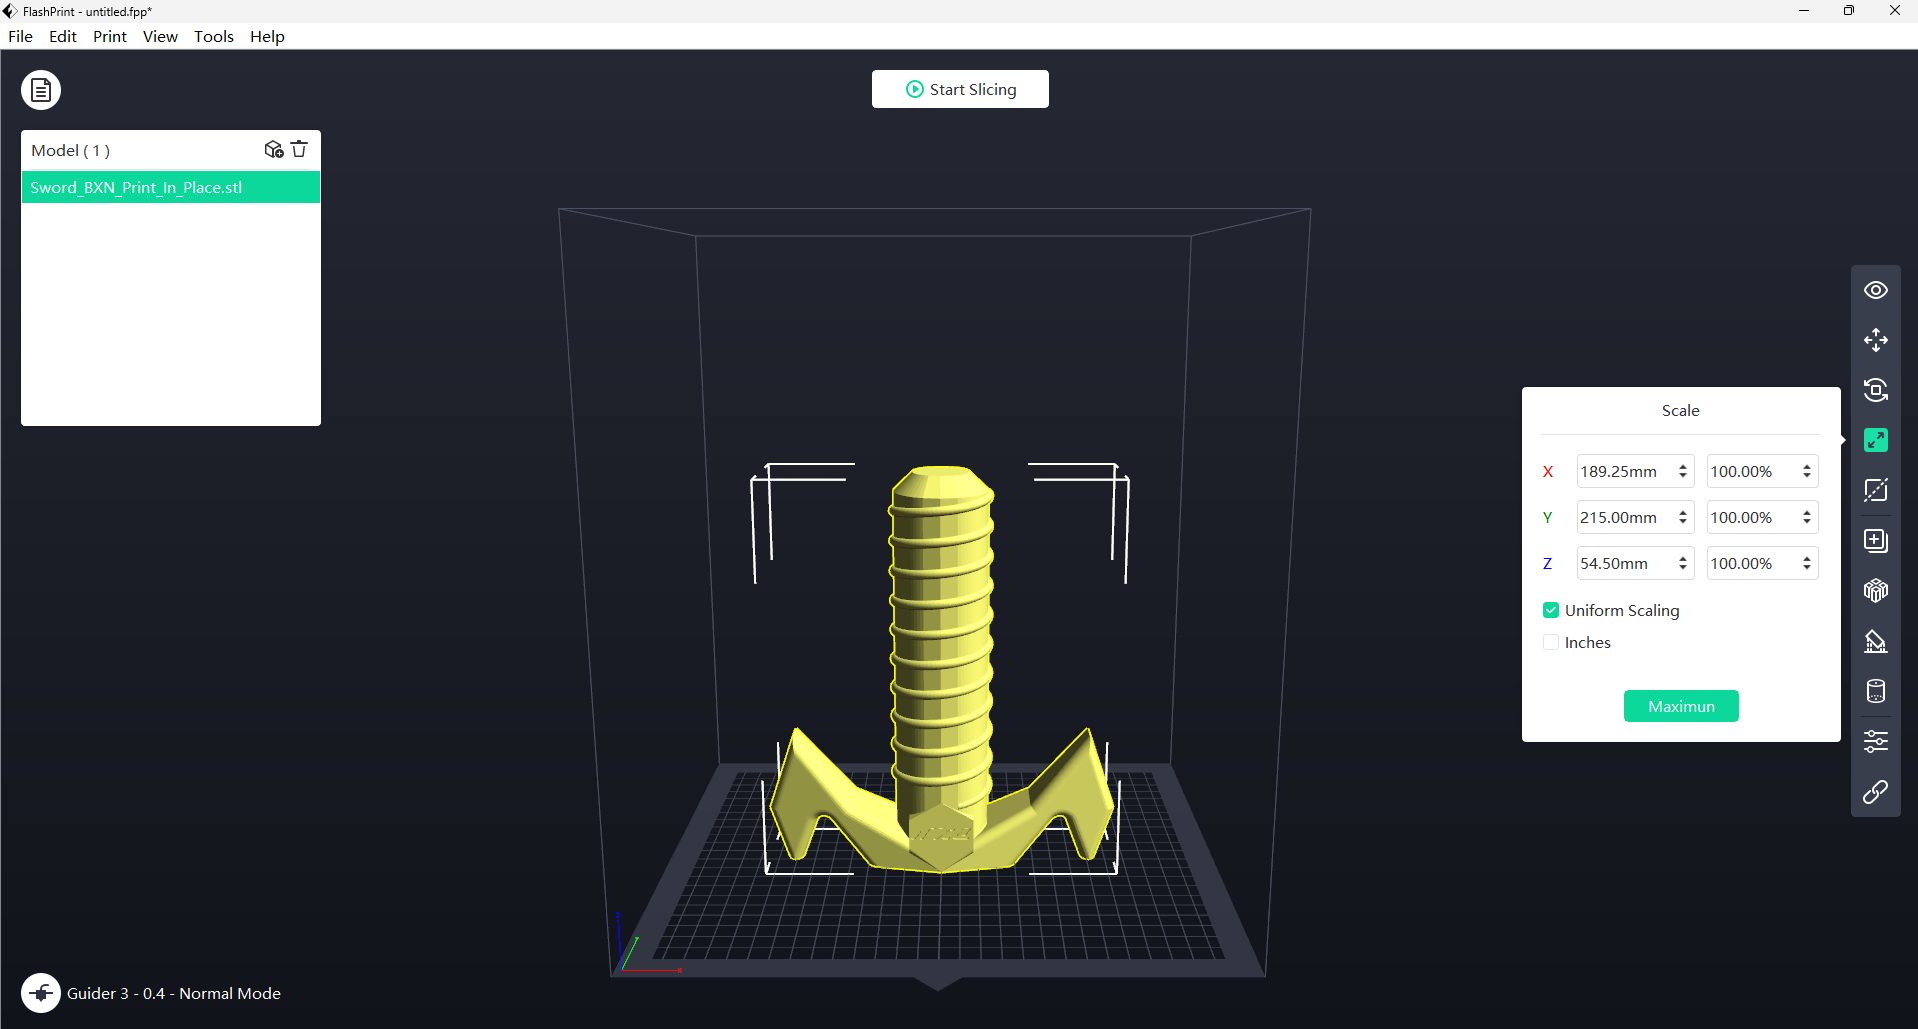Viewport: 1918px width, 1029px height.
Task: Click the Start Slicing button
Action: point(960,89)
